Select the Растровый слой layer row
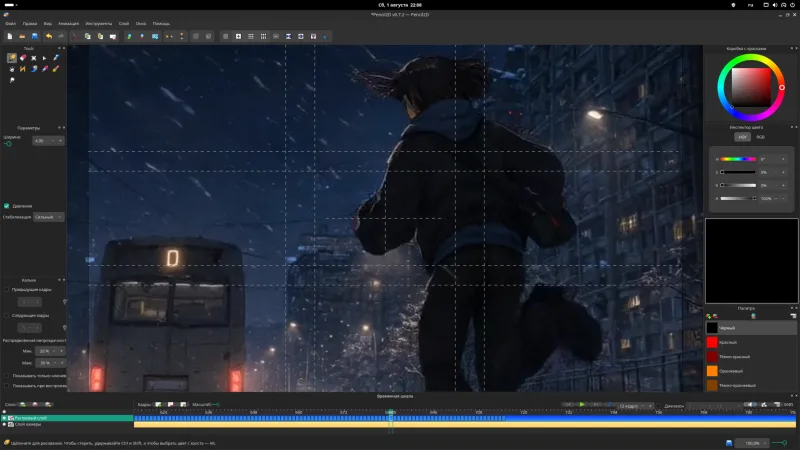This screenshot has width=800, height=450. [67, 418]
